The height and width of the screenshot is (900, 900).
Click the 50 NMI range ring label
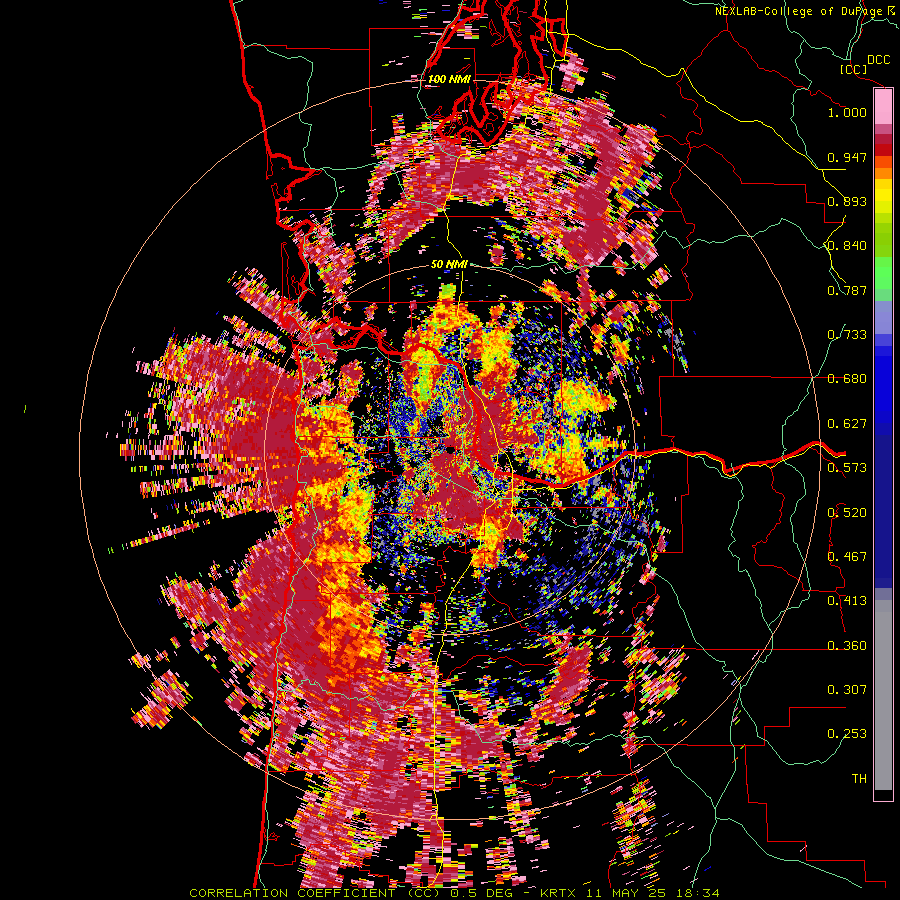point(449,264)
